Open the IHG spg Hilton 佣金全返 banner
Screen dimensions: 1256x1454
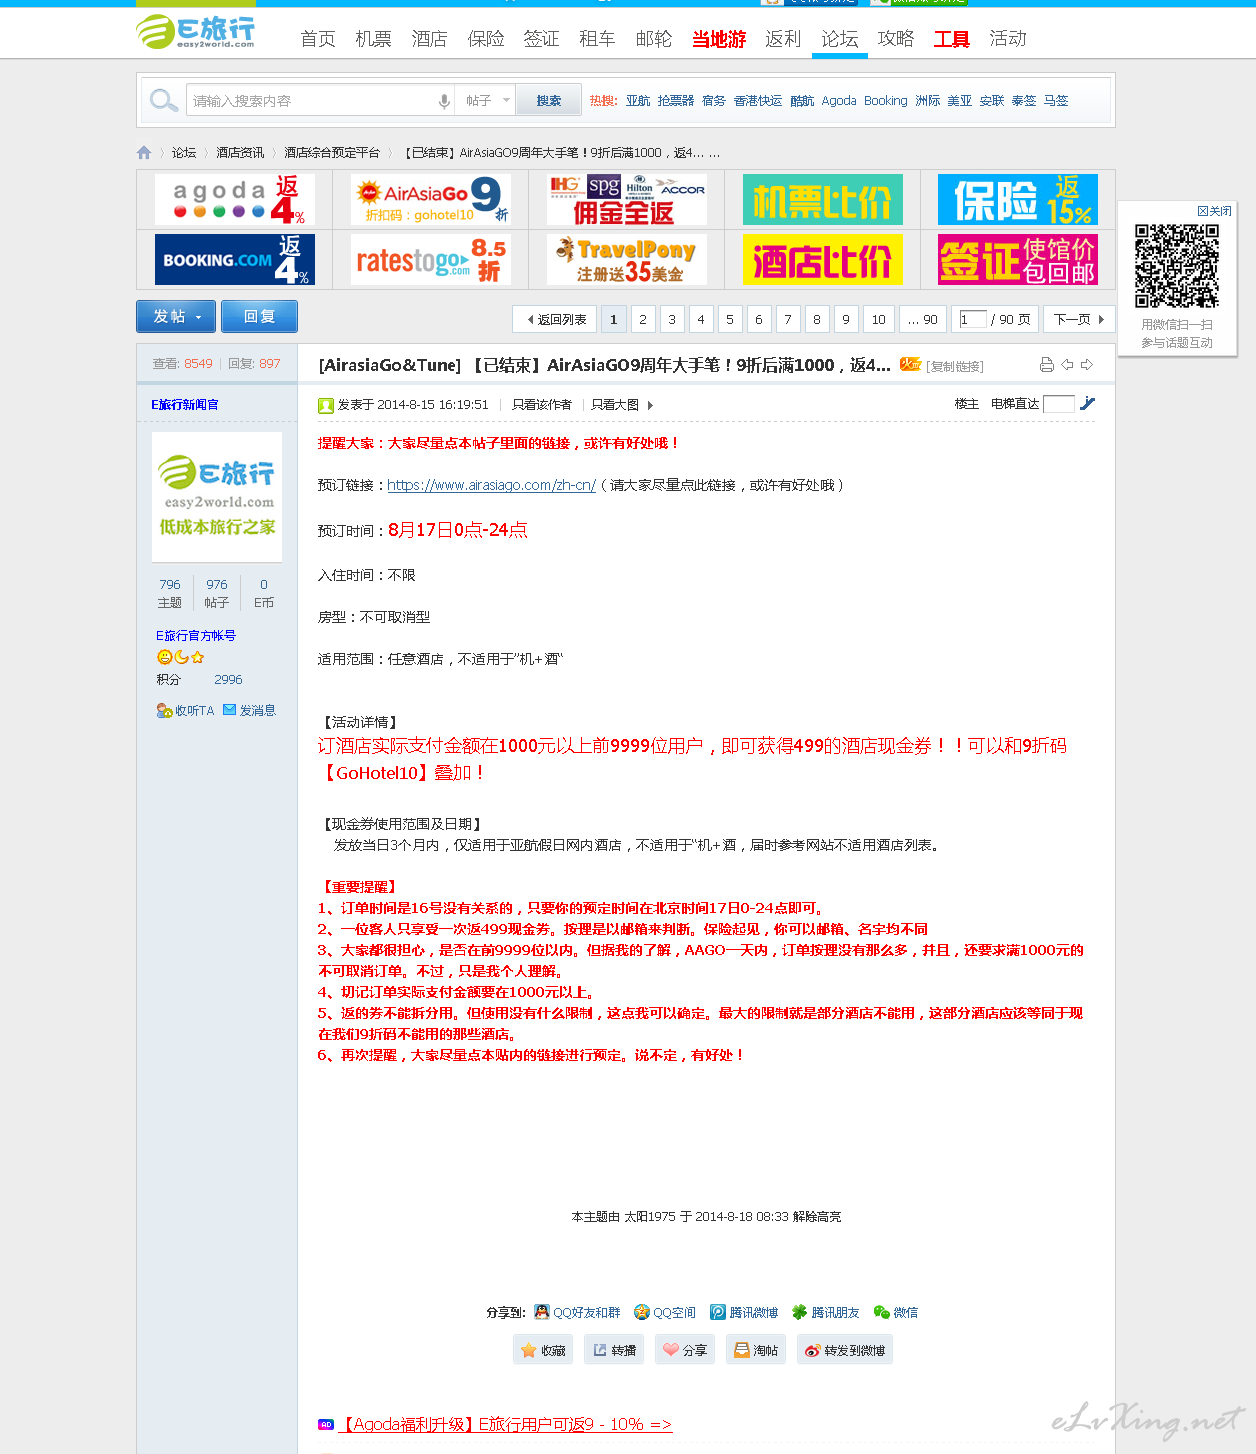(x=627, y=200)
